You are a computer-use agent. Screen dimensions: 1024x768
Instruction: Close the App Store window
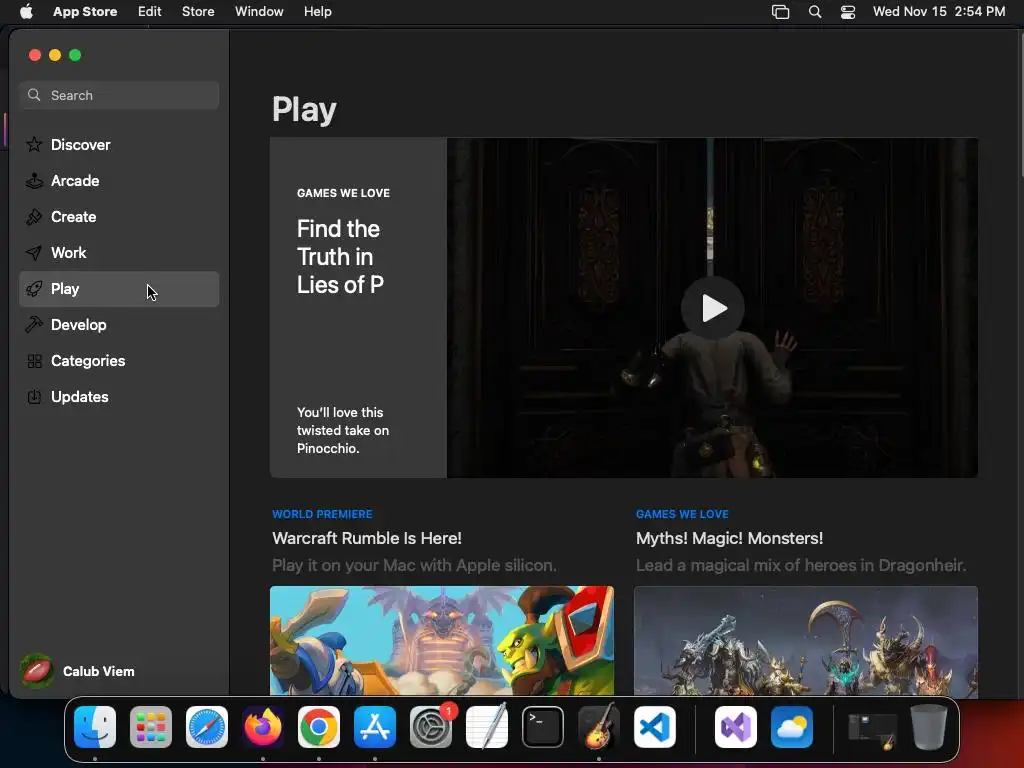[35, 55]
